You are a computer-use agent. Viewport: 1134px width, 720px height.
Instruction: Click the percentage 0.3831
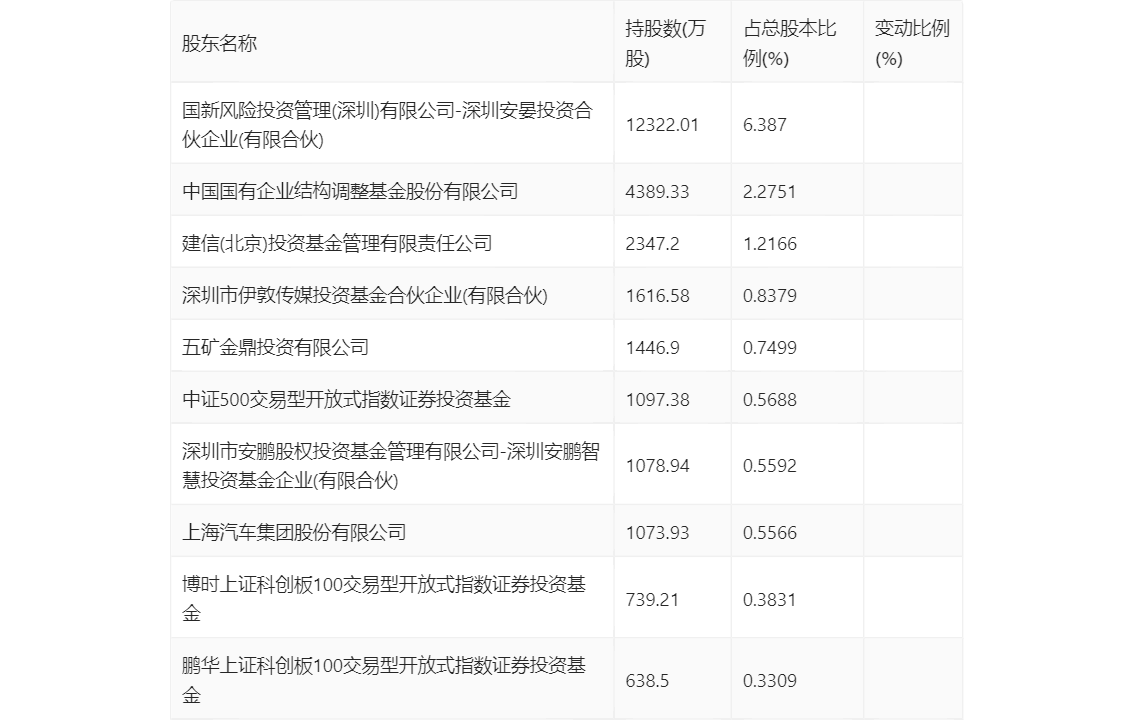point(770,599)
